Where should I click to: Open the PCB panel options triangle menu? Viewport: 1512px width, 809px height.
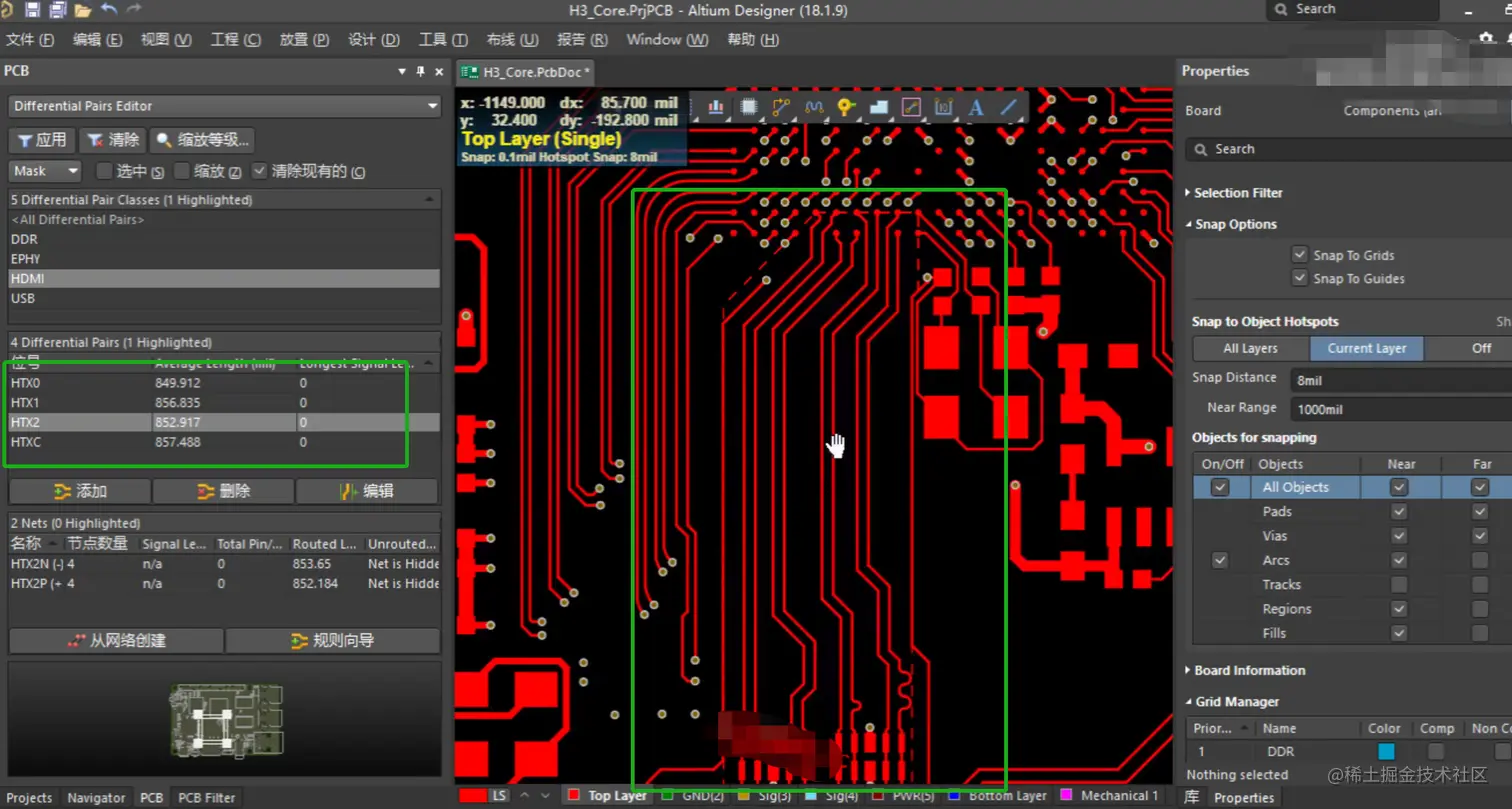coord(402,71)
